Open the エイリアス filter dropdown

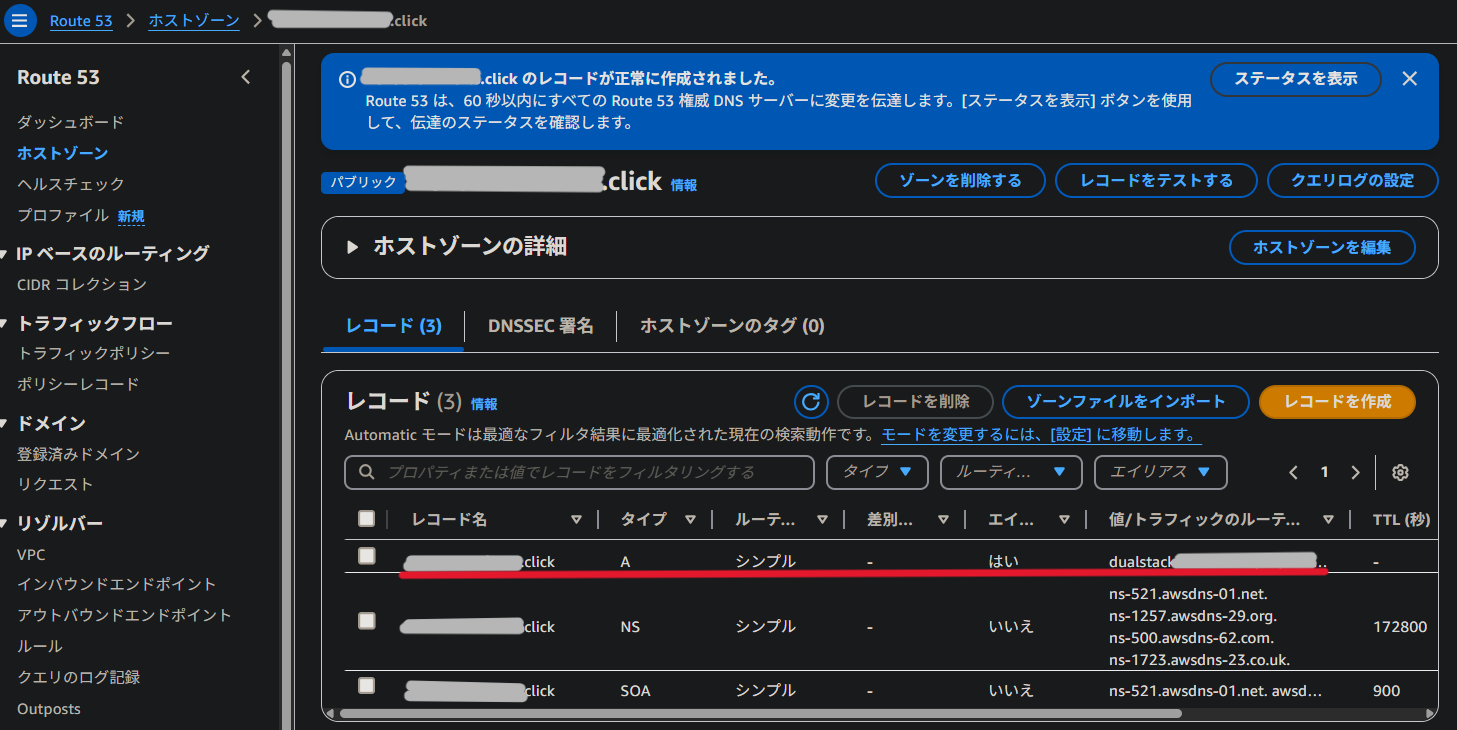(1161, 472)
